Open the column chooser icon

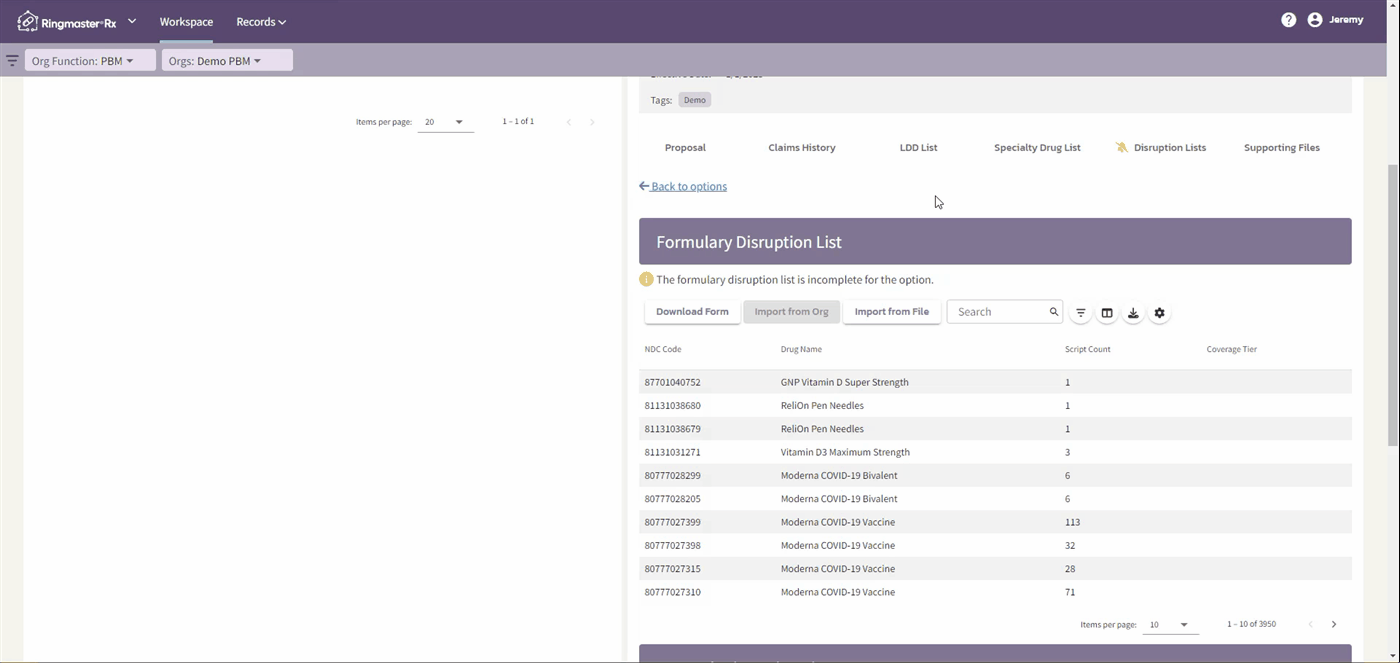1107,313
